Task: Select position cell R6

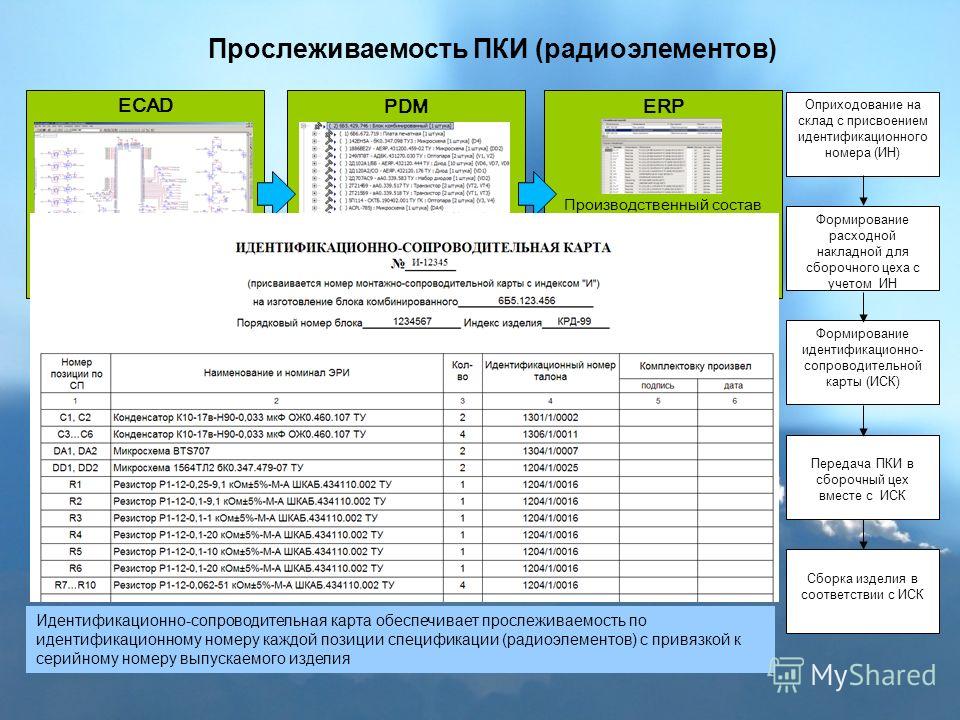Action: pos(75,568)
